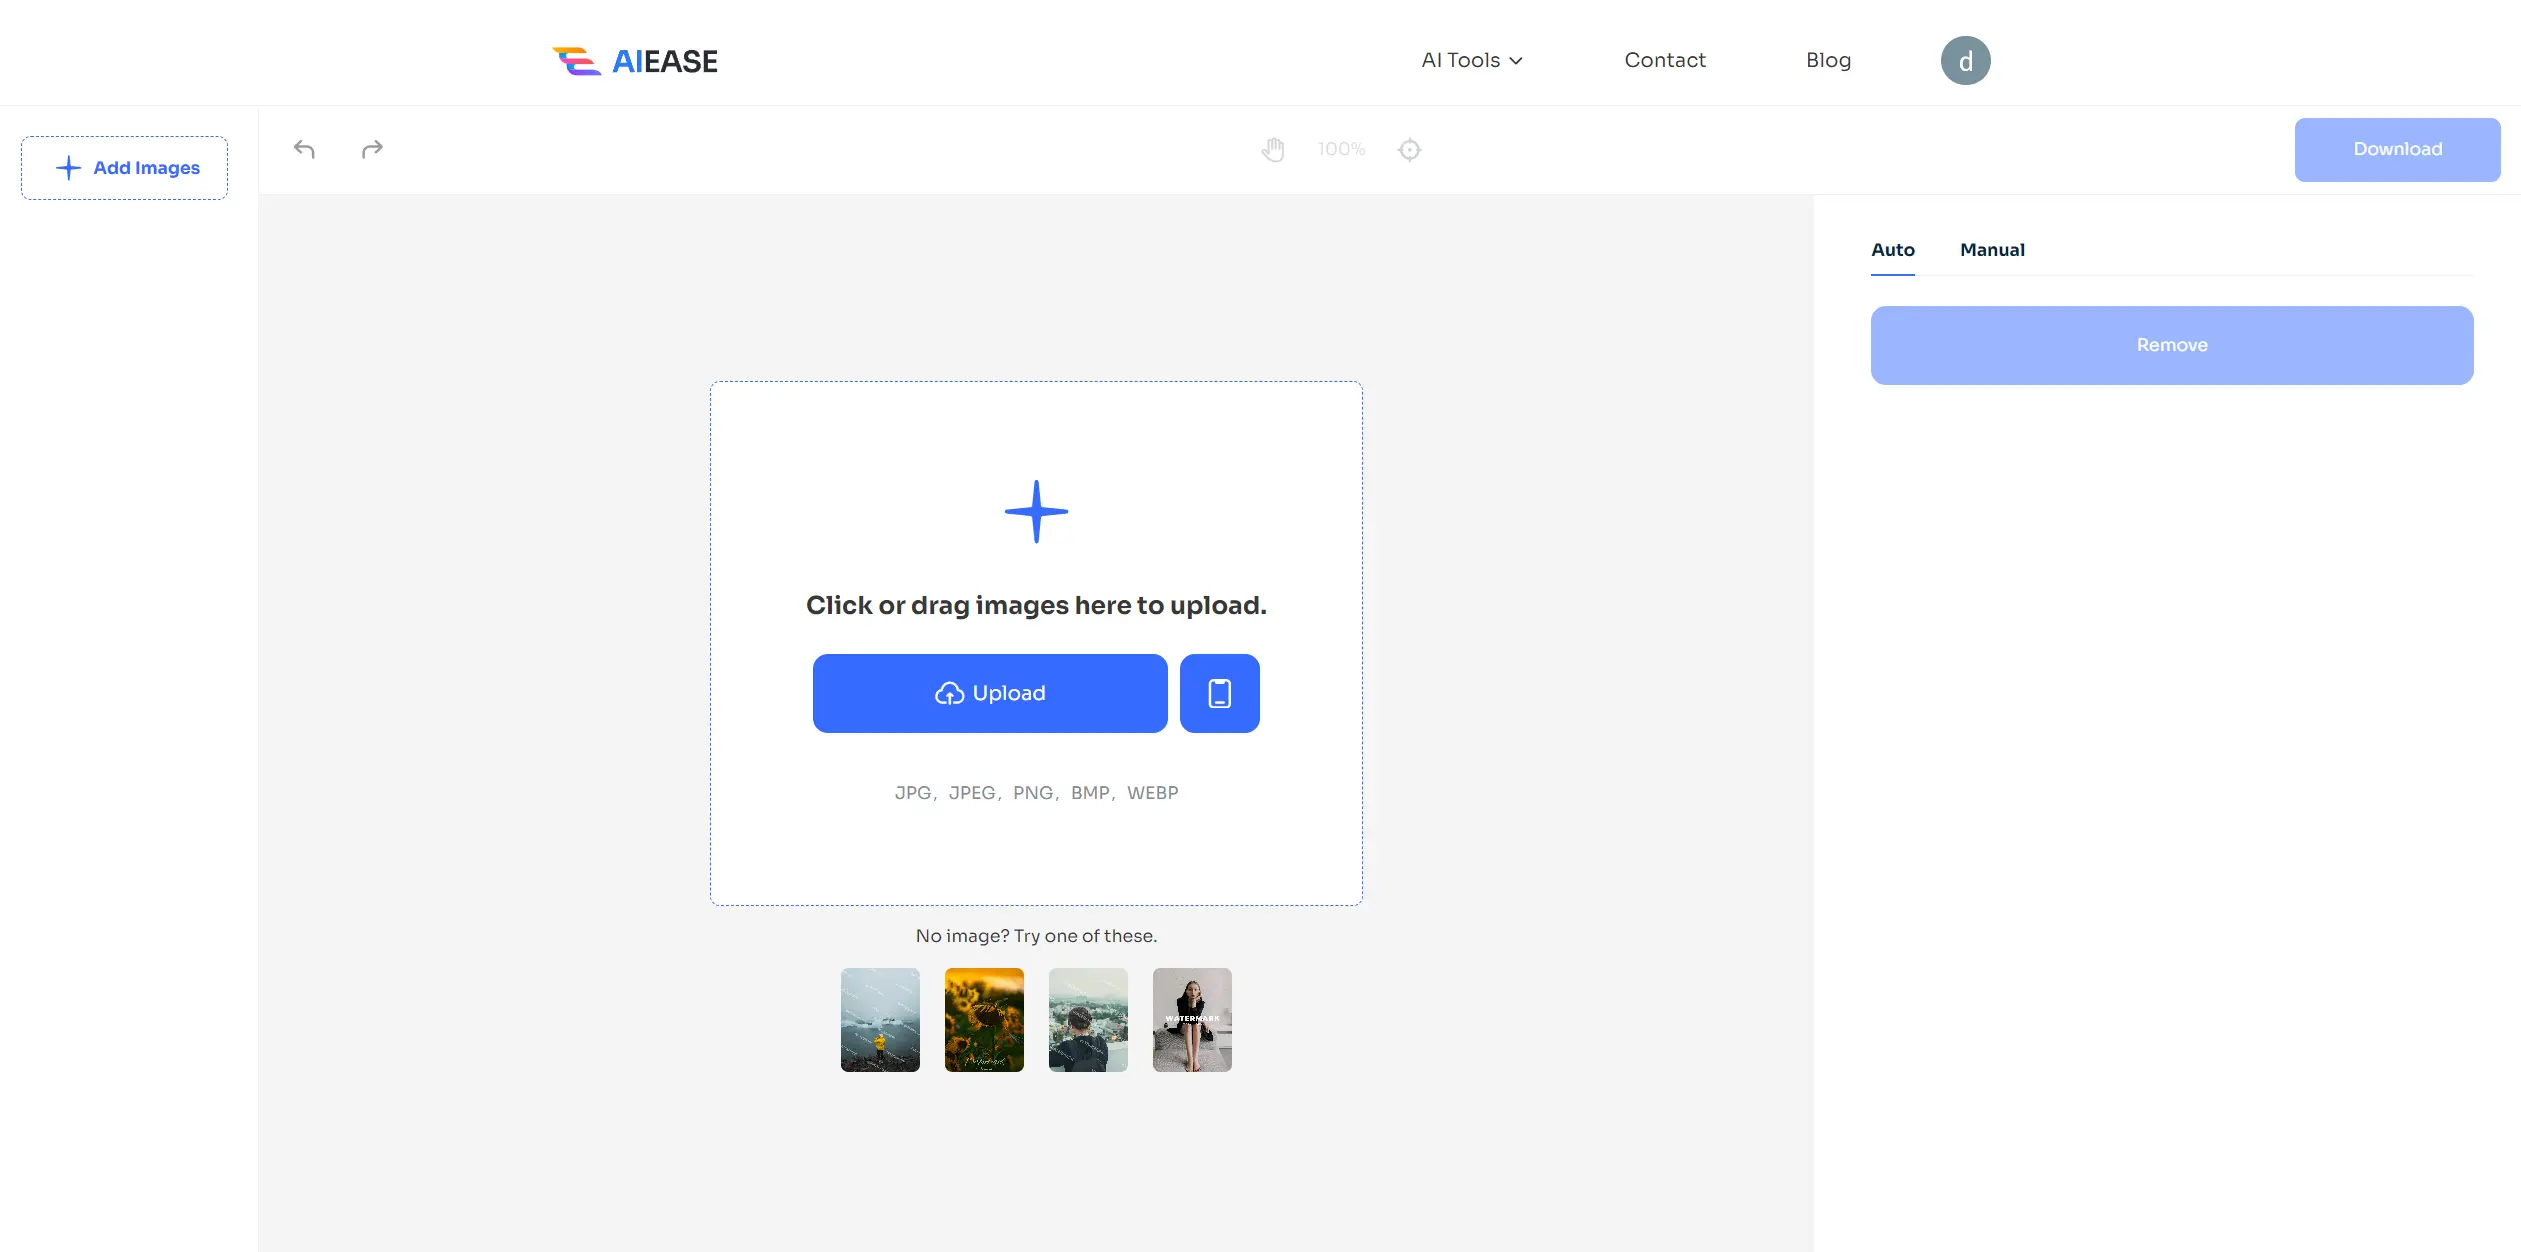Screen dimensions: 2521x1252
Task: Choose the sample of woman sitting
Action: [1191, 1019]
